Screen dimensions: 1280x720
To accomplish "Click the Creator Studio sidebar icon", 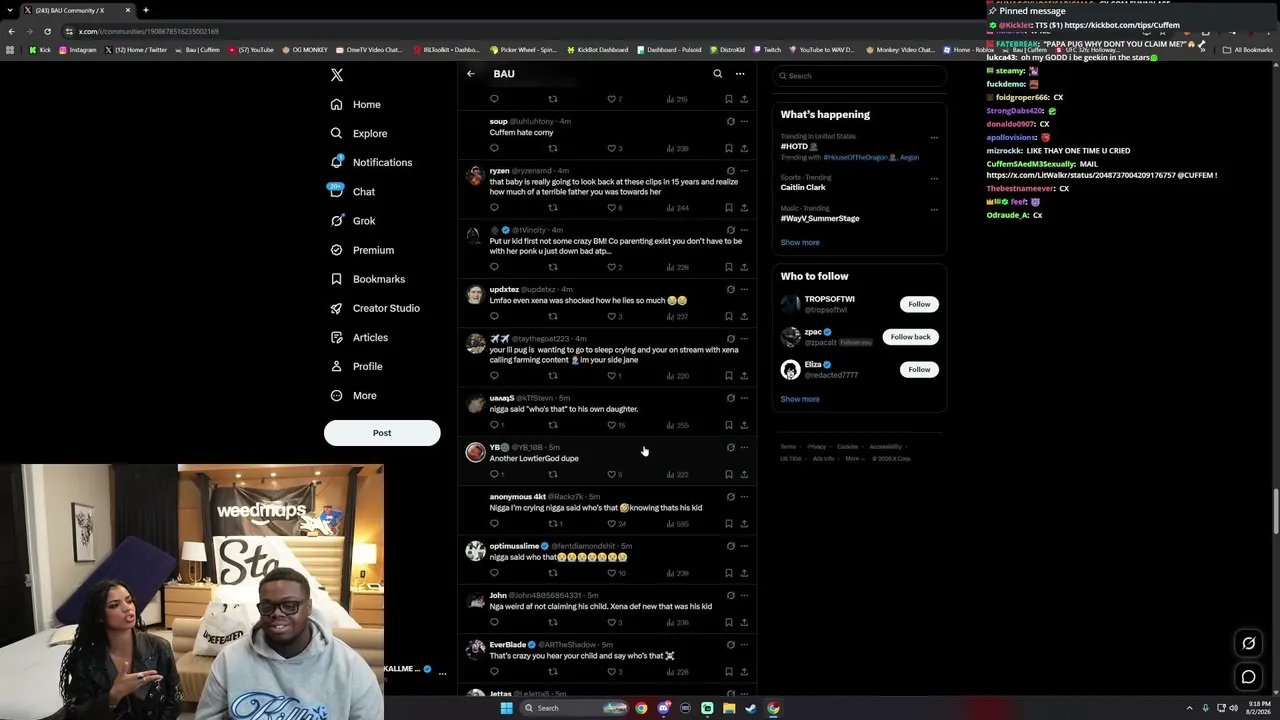I will pyautogui.click(x=337, y=308).
